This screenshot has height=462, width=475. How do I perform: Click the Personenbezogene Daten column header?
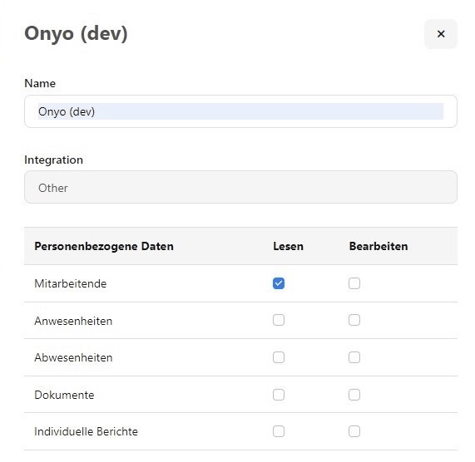104,246
